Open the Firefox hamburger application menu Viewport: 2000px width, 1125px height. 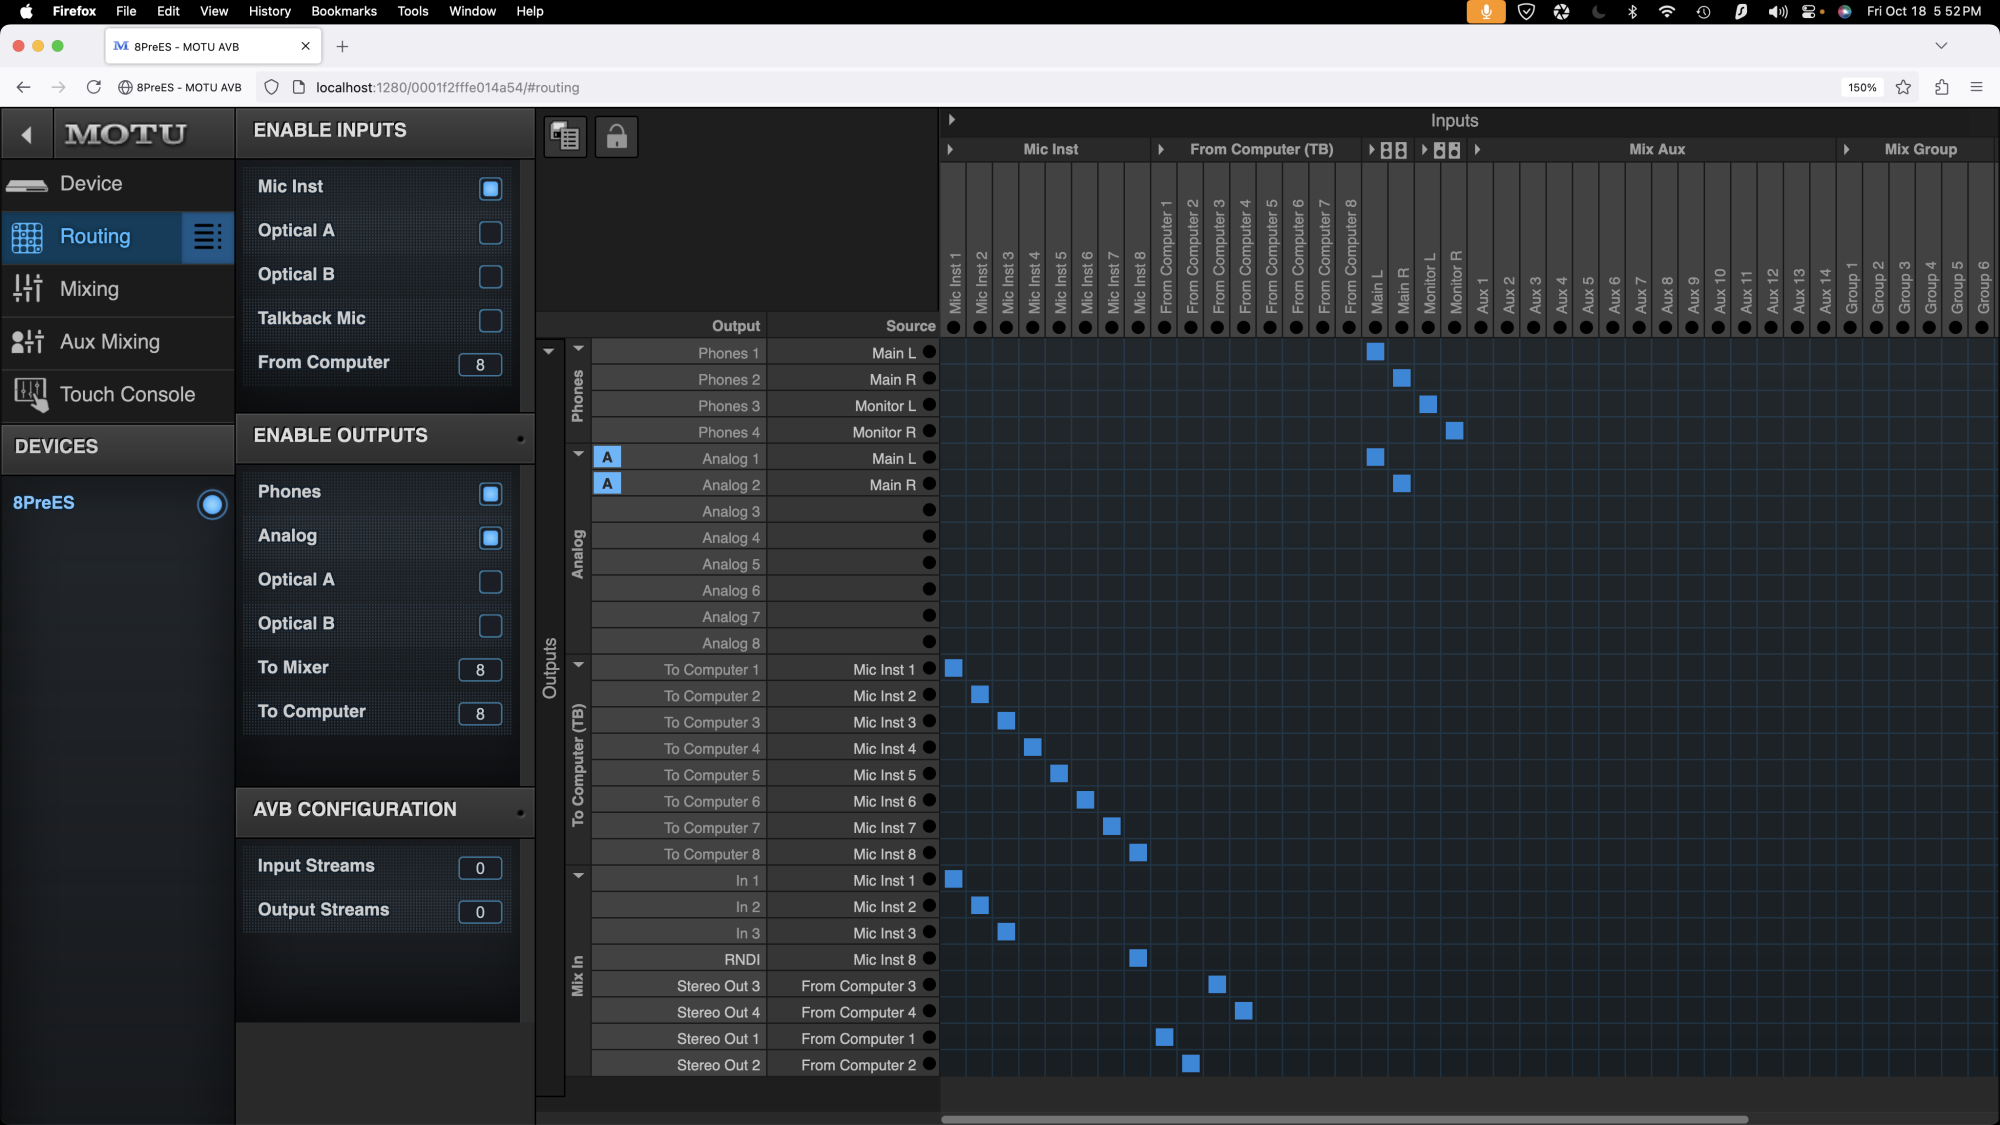1976,87
